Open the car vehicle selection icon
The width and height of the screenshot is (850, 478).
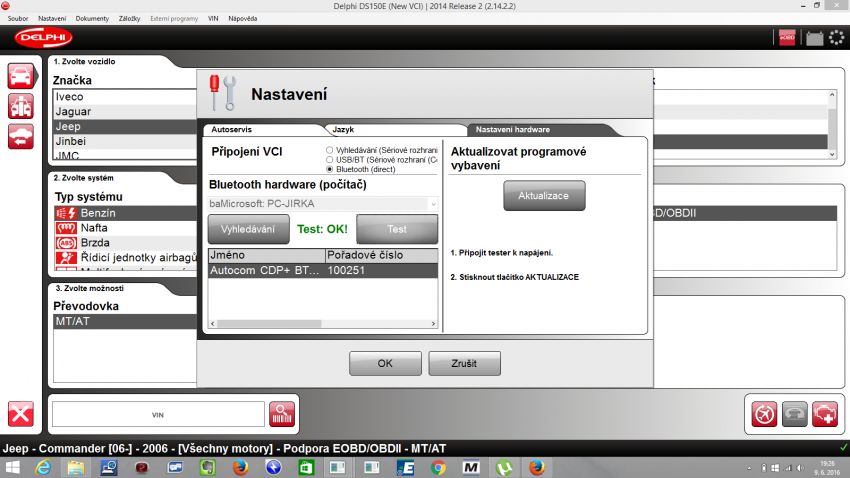pyautogui.click(x=21, y=76)
